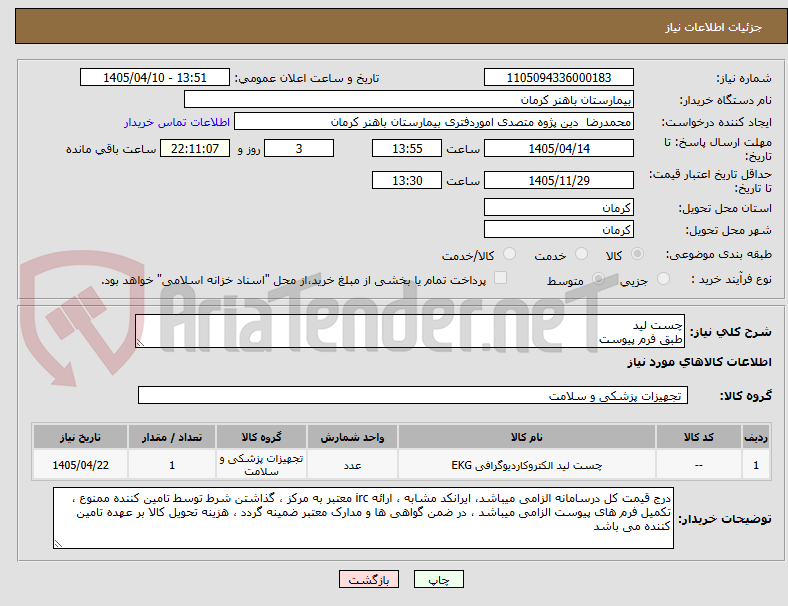Click the تعداد / مقدار column header
Screen dimensions: 788x606
tap(172, 437)
